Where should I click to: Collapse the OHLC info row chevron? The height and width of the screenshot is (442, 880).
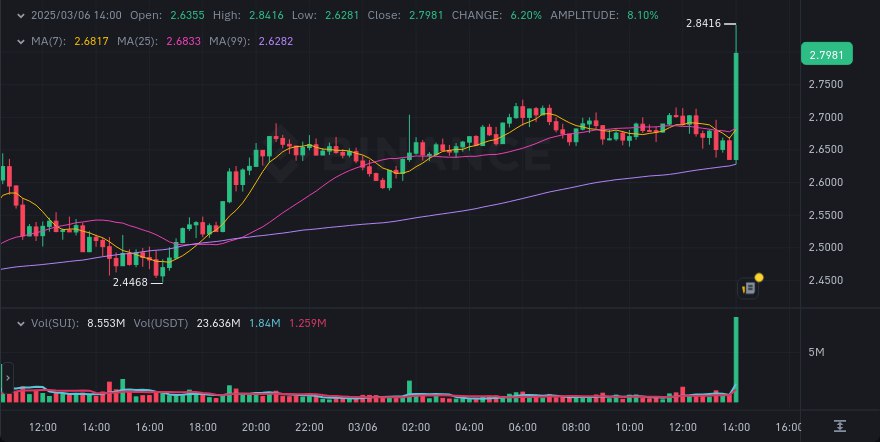click(21, 16)
